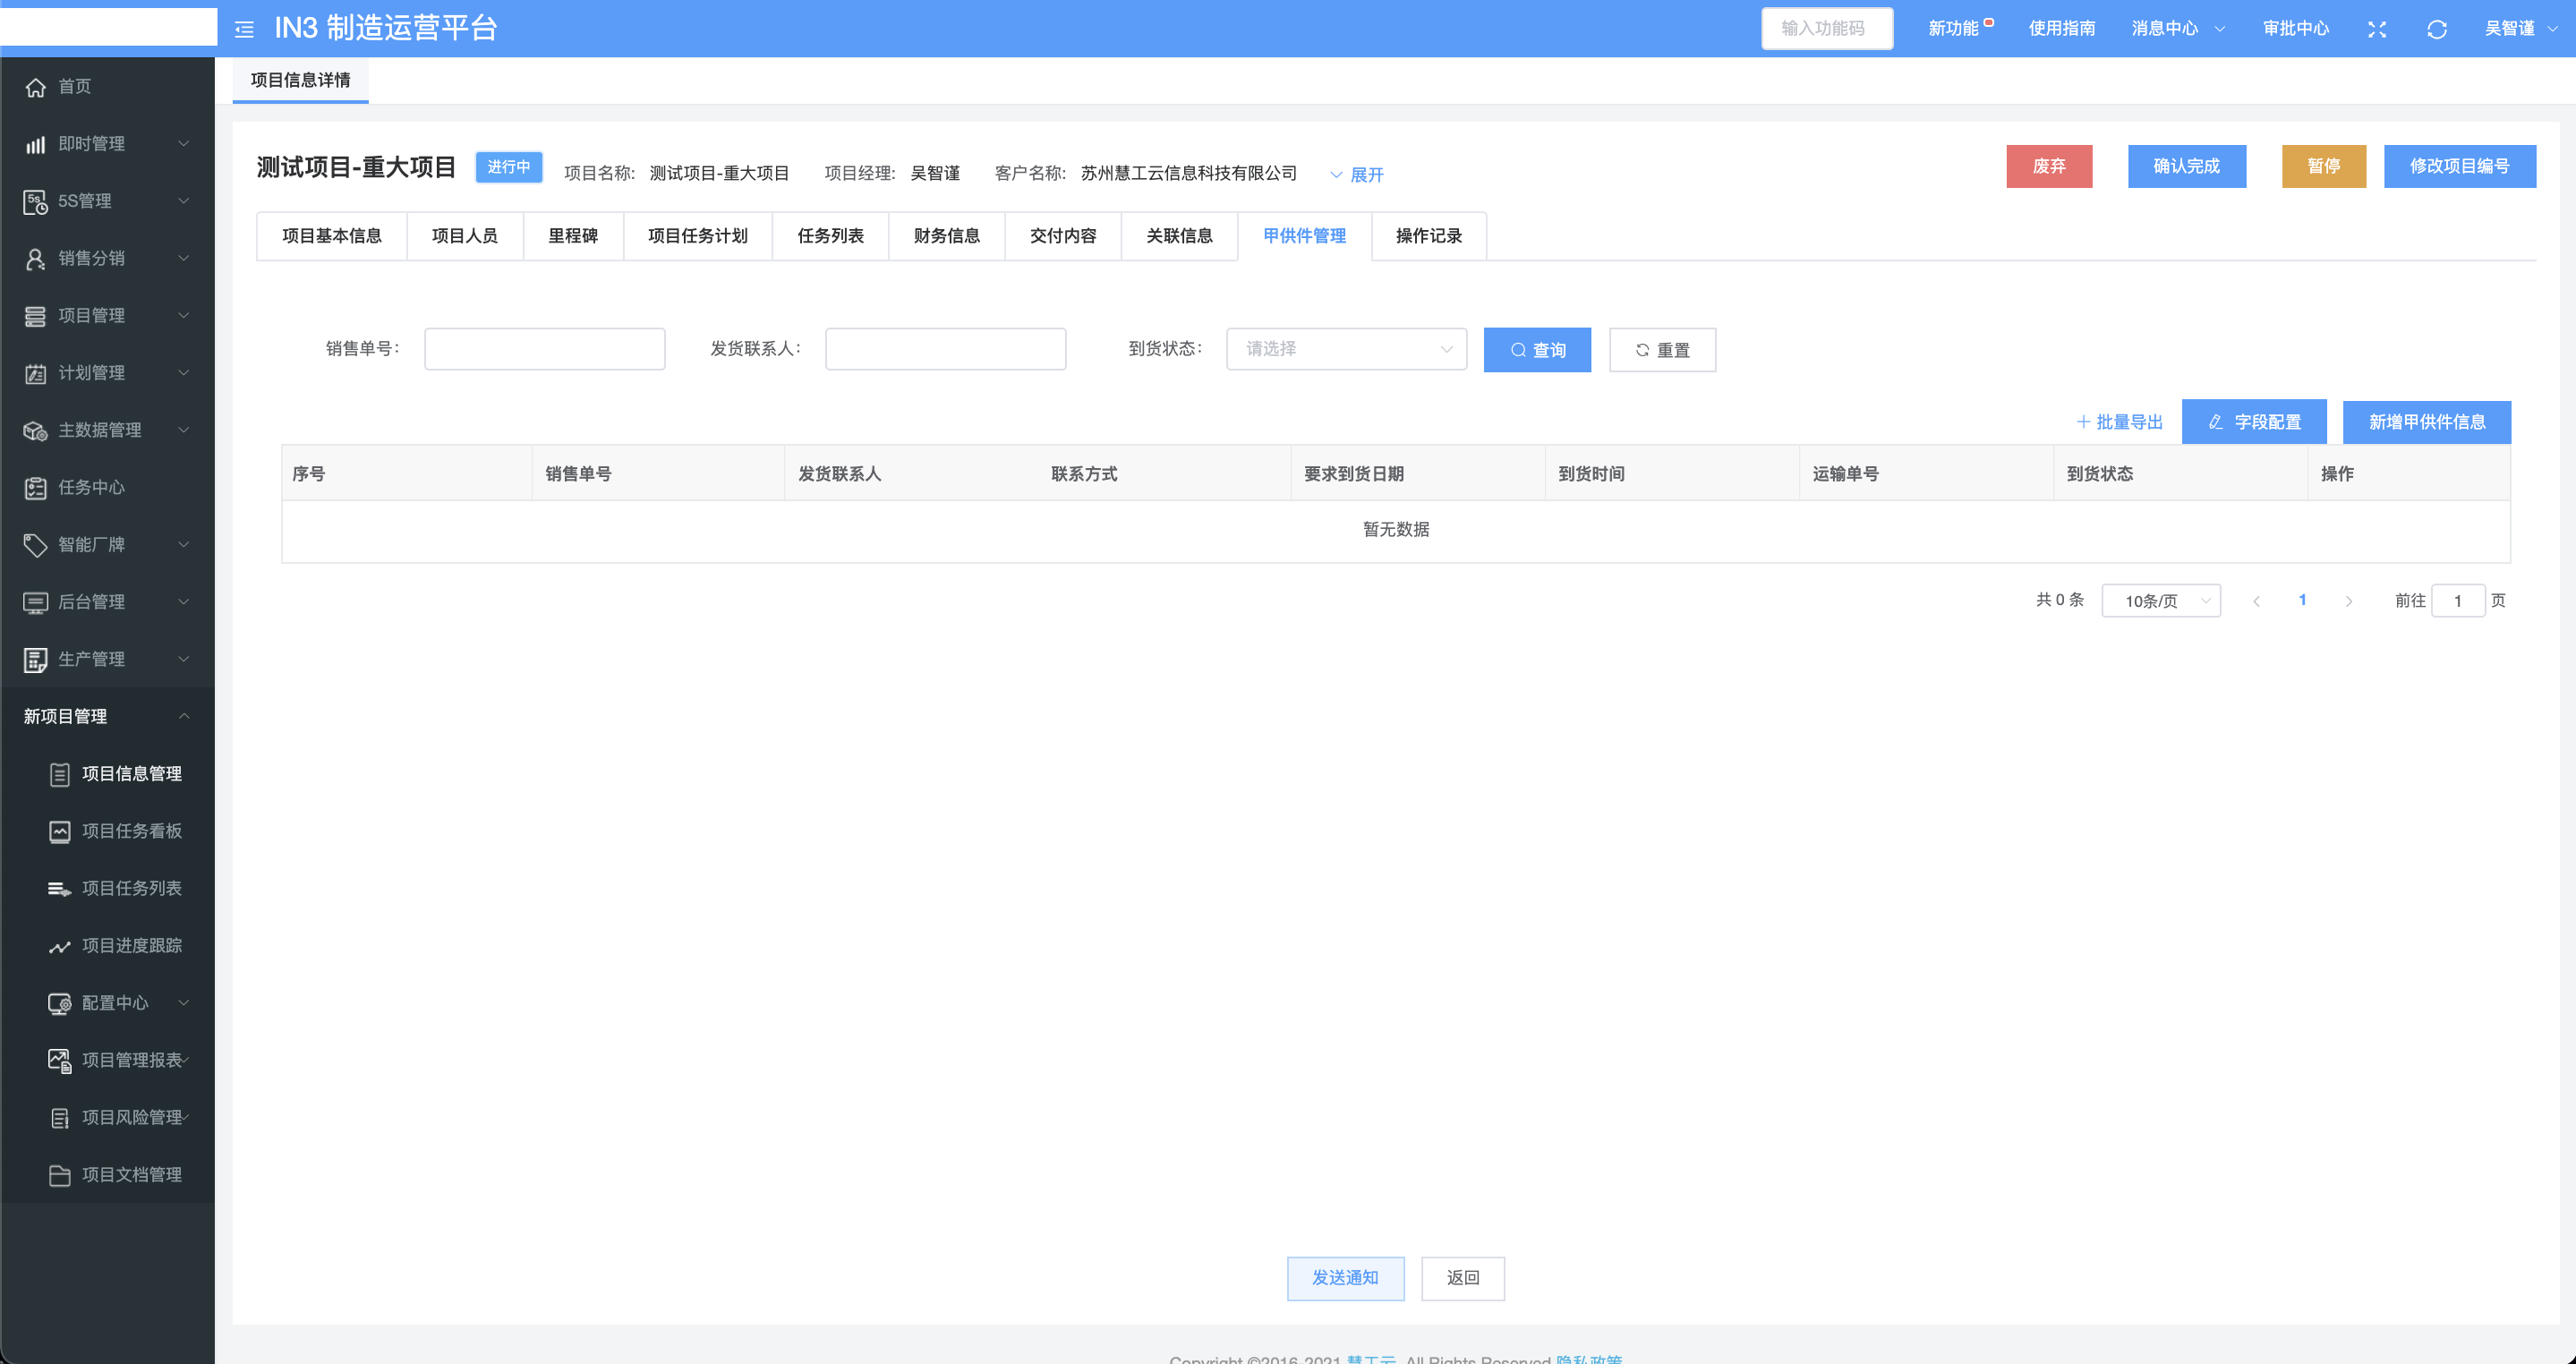This screenshot has height=1364, width=2576.
Task: Click the sidebar collapse hamburger icon
Action: pyautogui.click(x=244, y=29)
